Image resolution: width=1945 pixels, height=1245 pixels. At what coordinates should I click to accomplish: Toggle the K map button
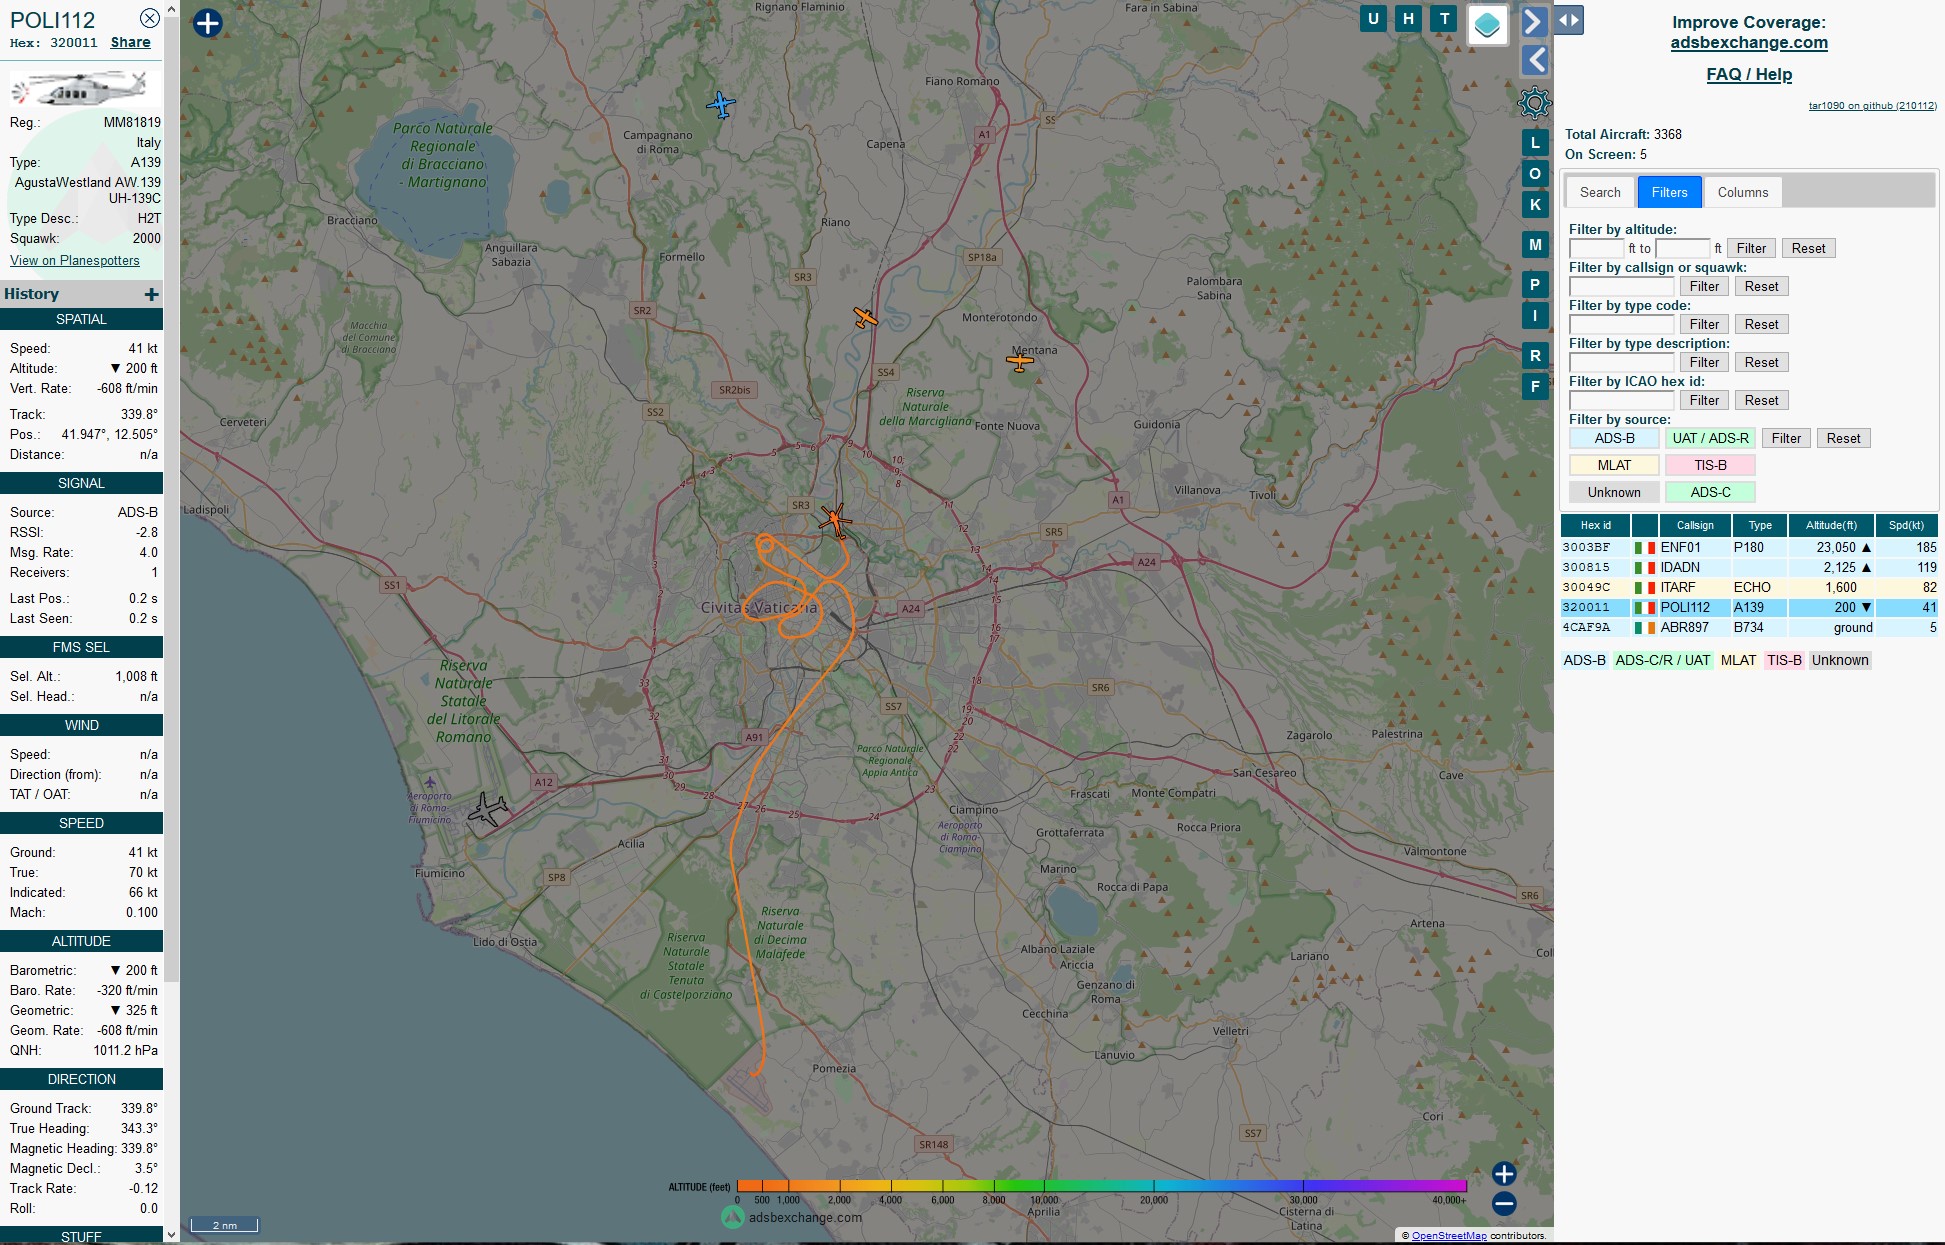coord(1535,205)
